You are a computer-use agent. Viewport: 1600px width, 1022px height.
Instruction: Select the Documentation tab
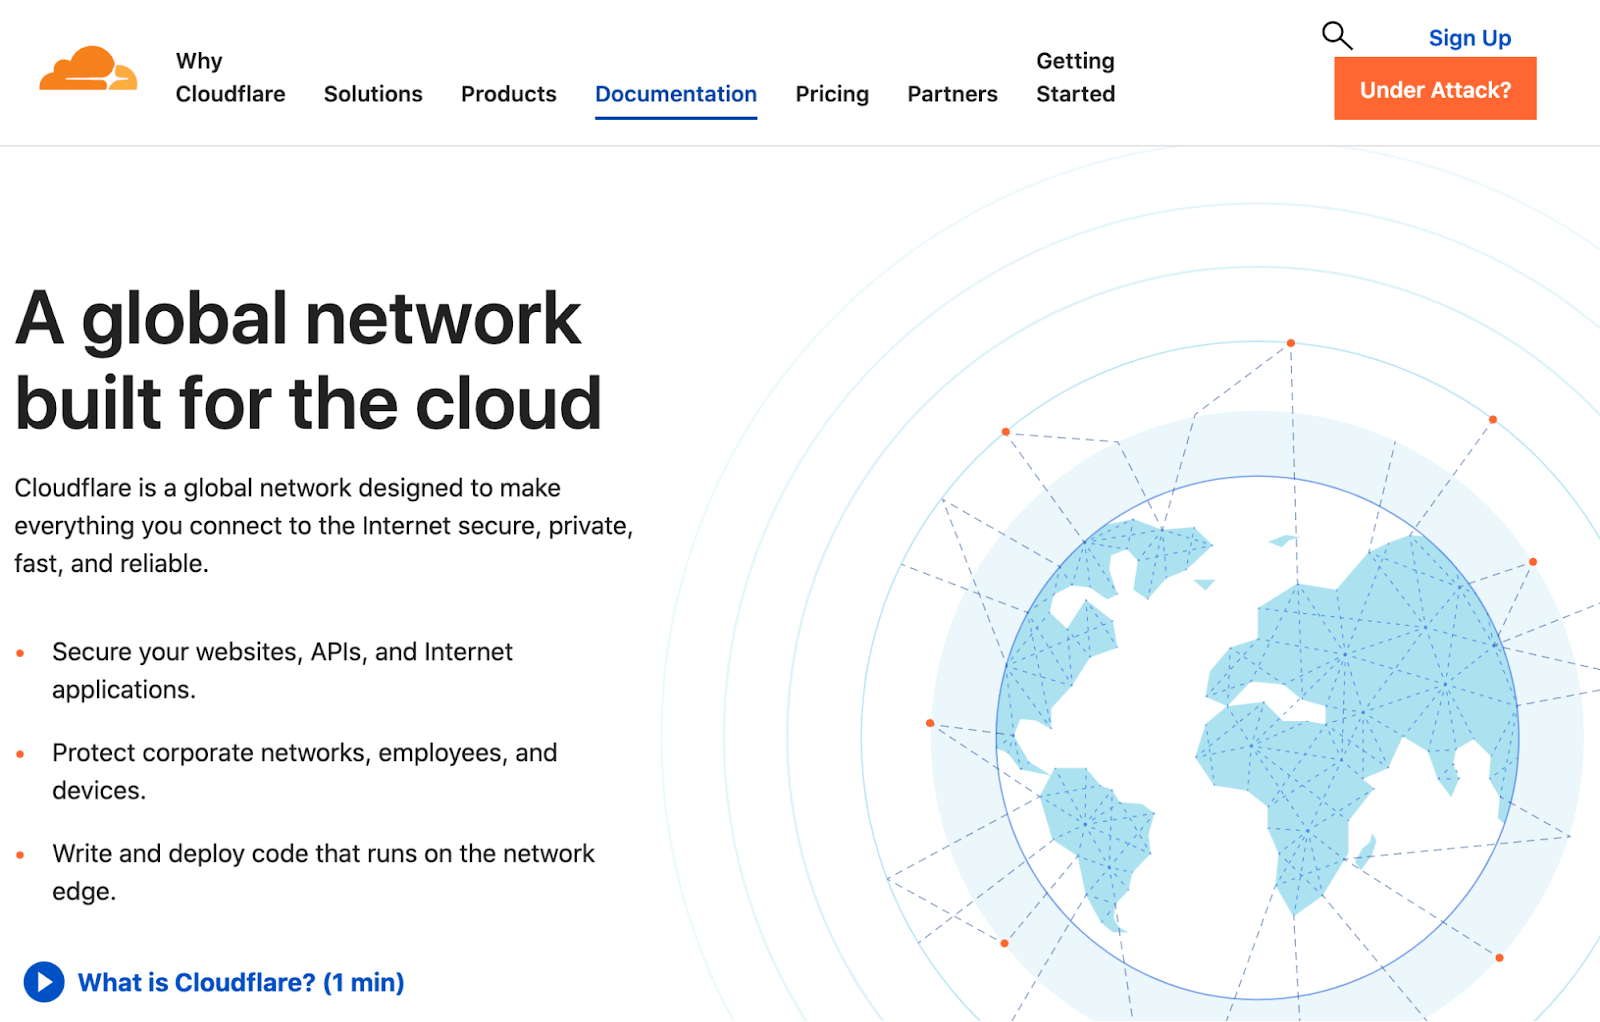click(675, 94)
